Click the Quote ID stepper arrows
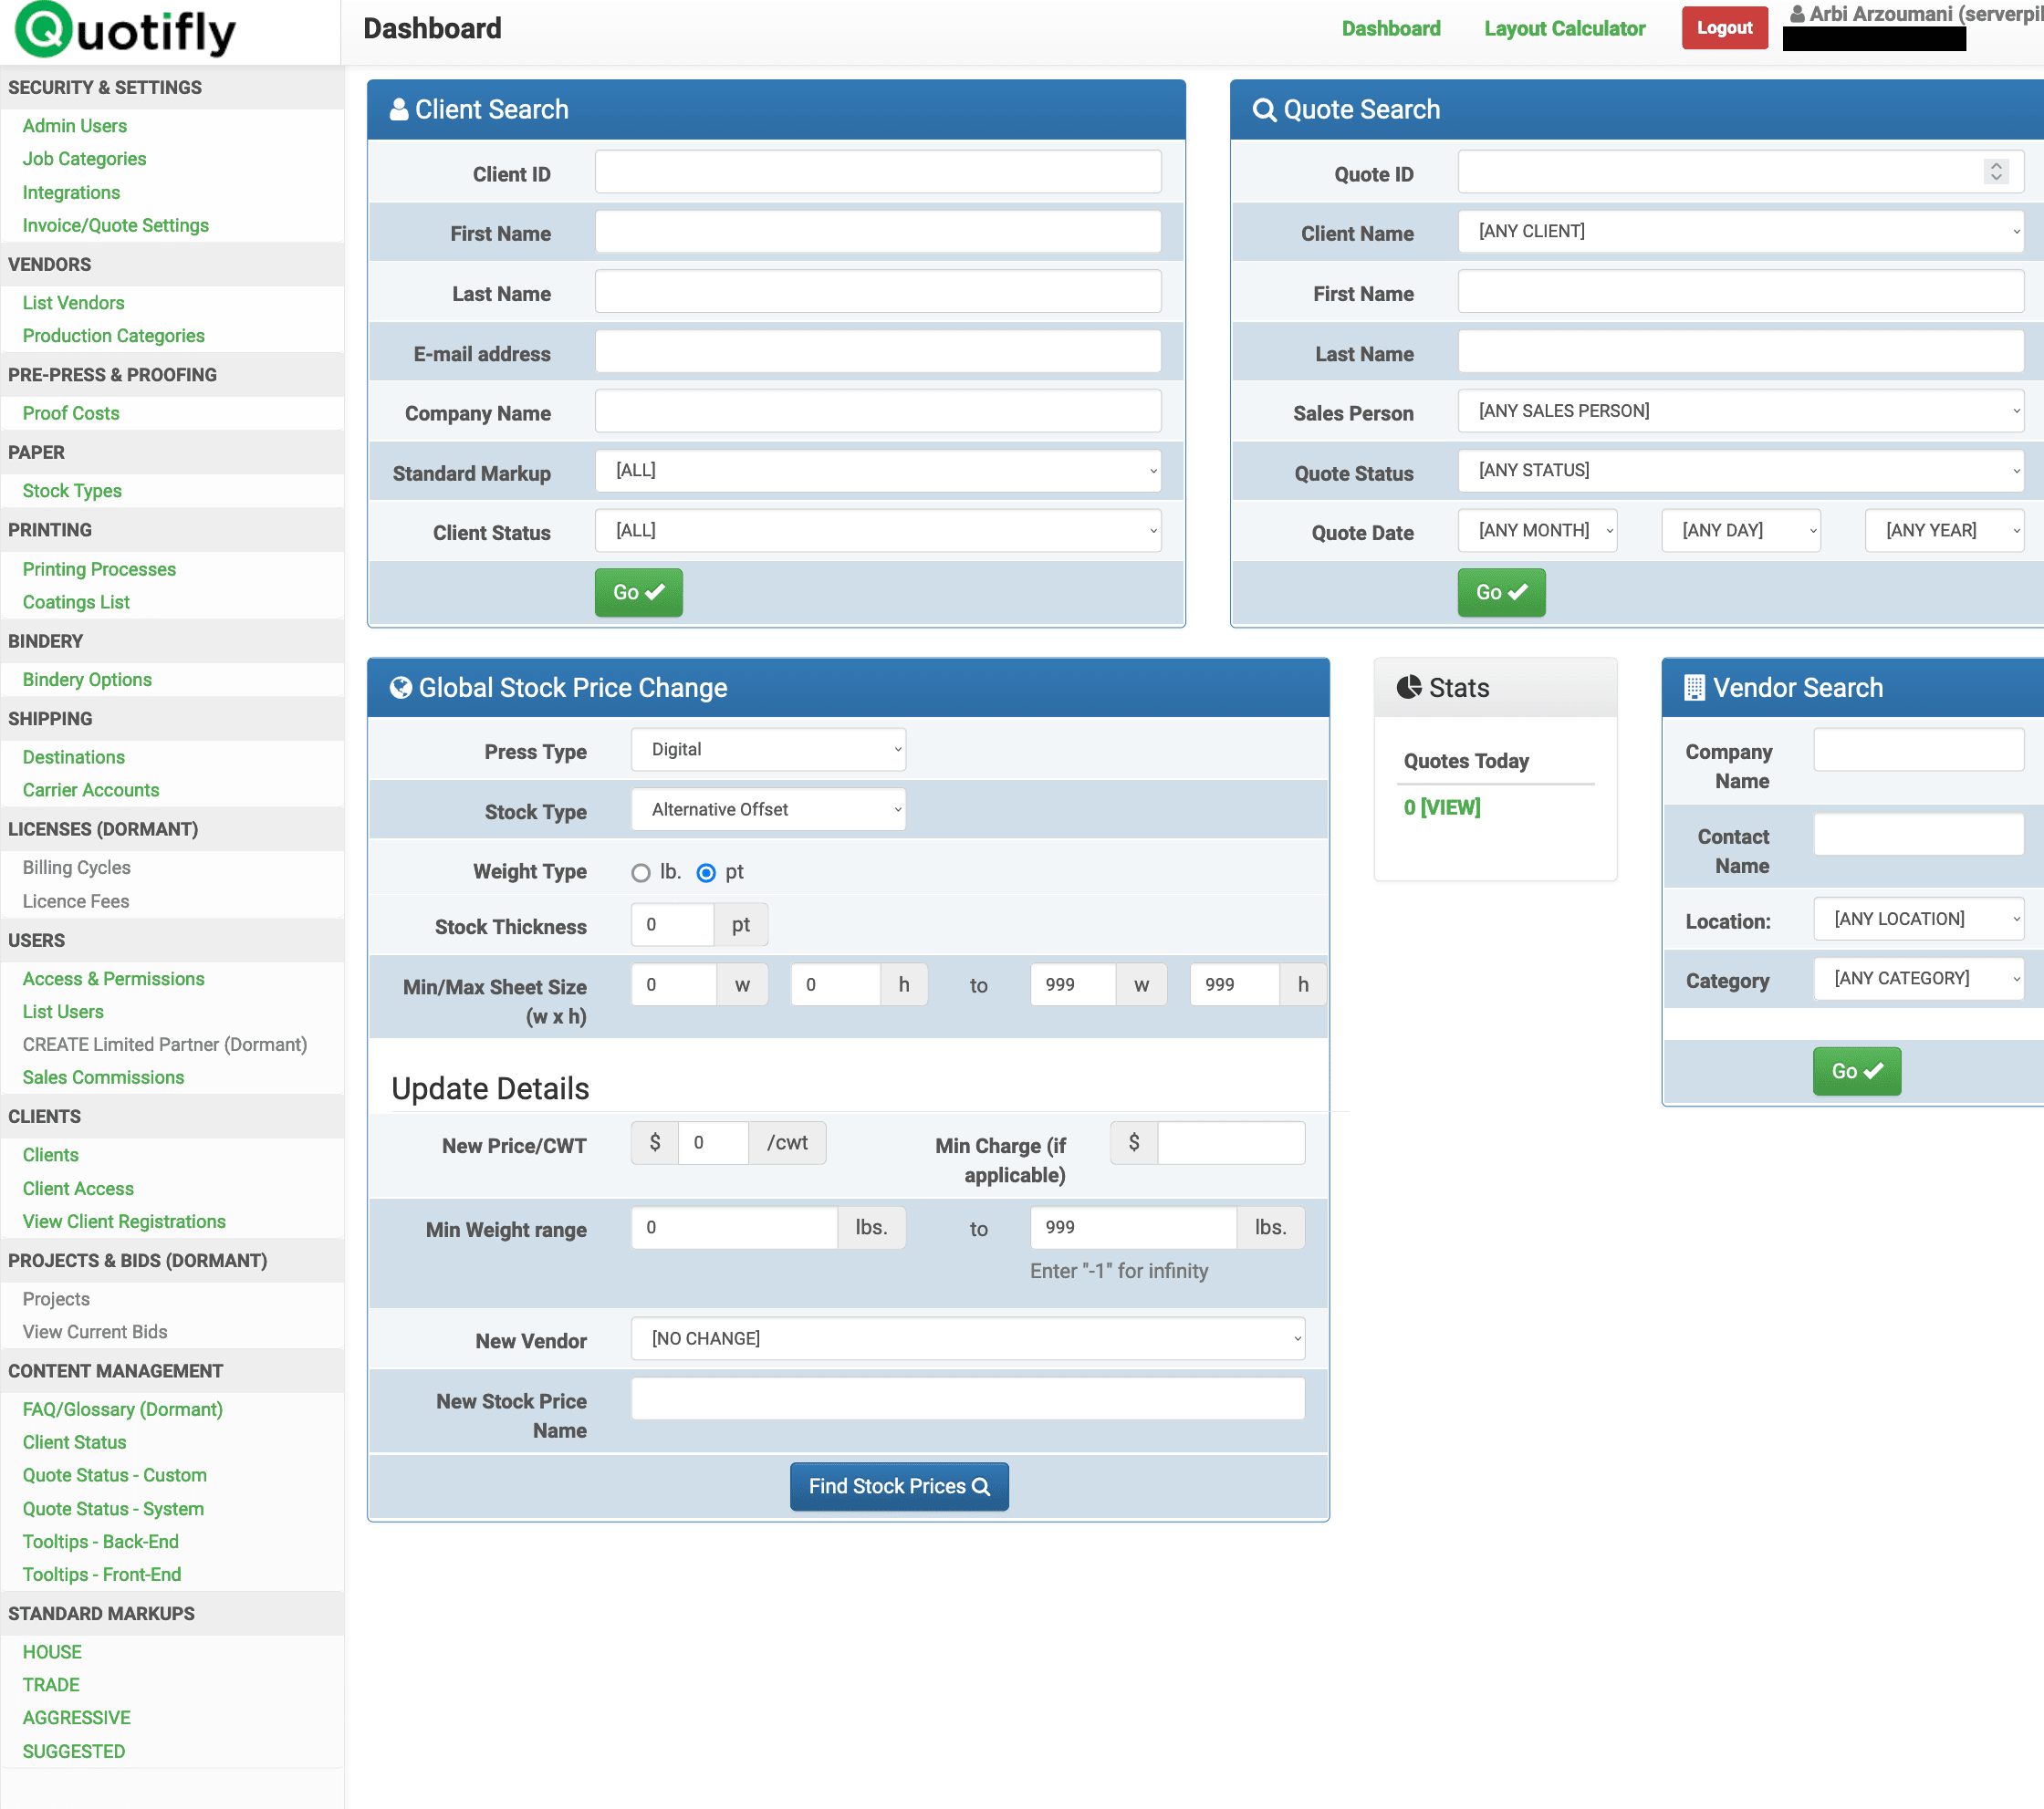This screenshot has height=1809, width=2044. [x=1996, y=171]
